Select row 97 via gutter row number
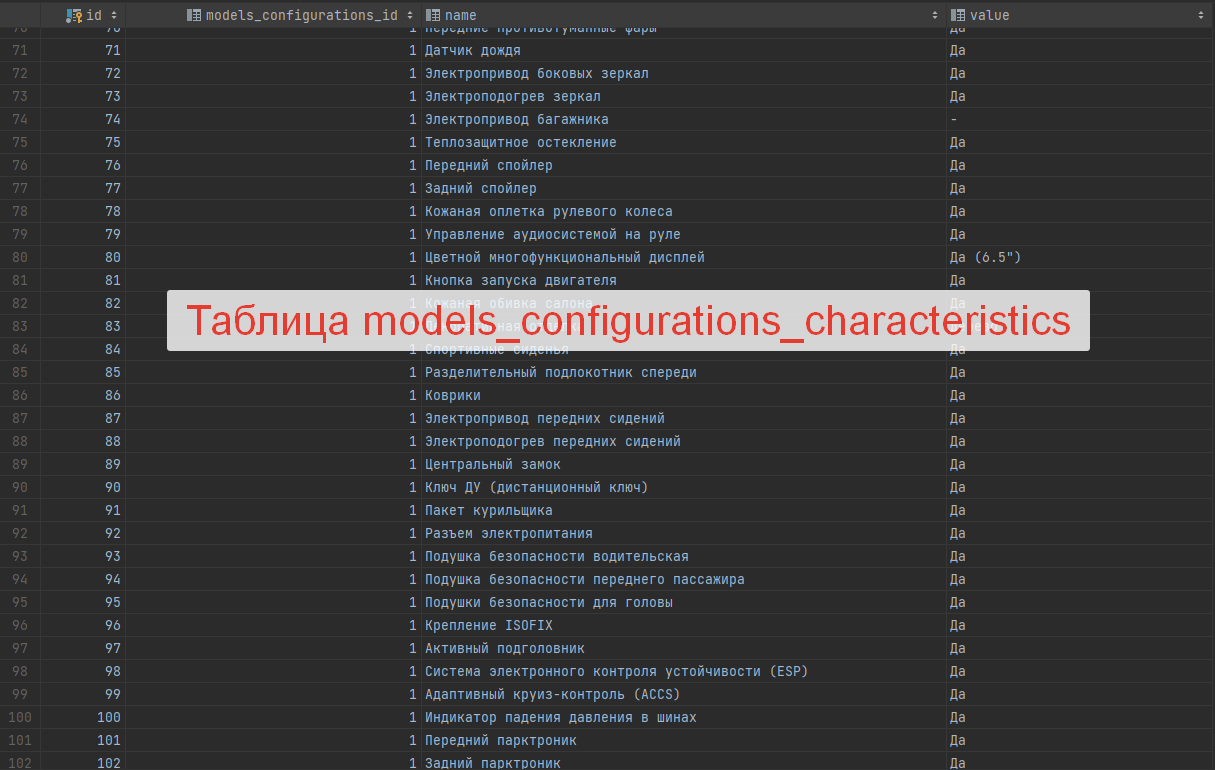The height and width of the screenshot is (770, 1215). click(20, 648)
